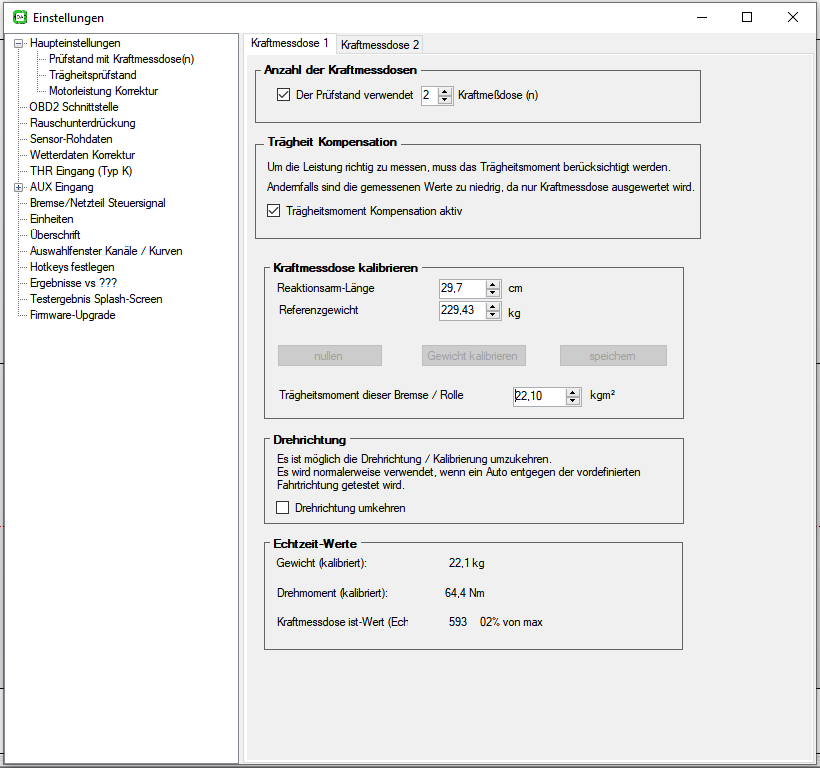The width and height of the screenshot is (820, 768).
Task: Decrease Trägheitsmoment dieser Bremse value
Action: pos(573,400)
